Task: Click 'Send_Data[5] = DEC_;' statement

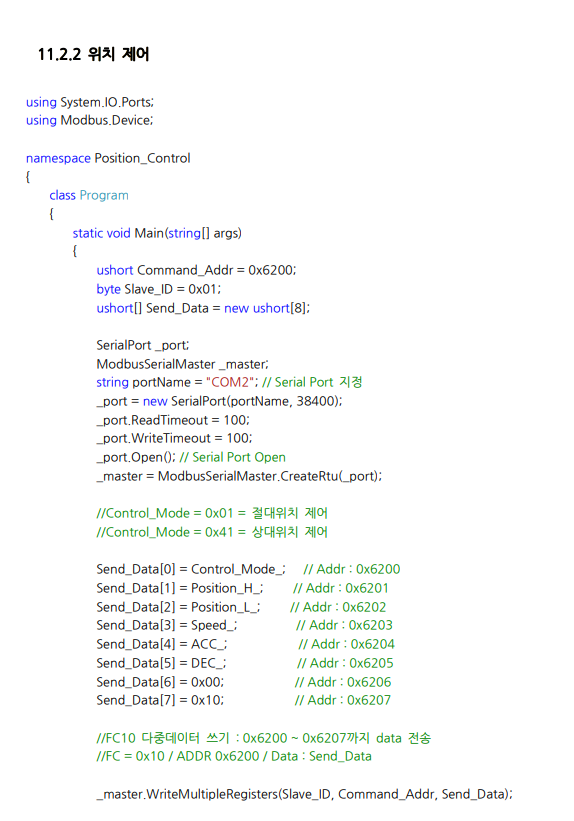Action: [x=161, y=663]
